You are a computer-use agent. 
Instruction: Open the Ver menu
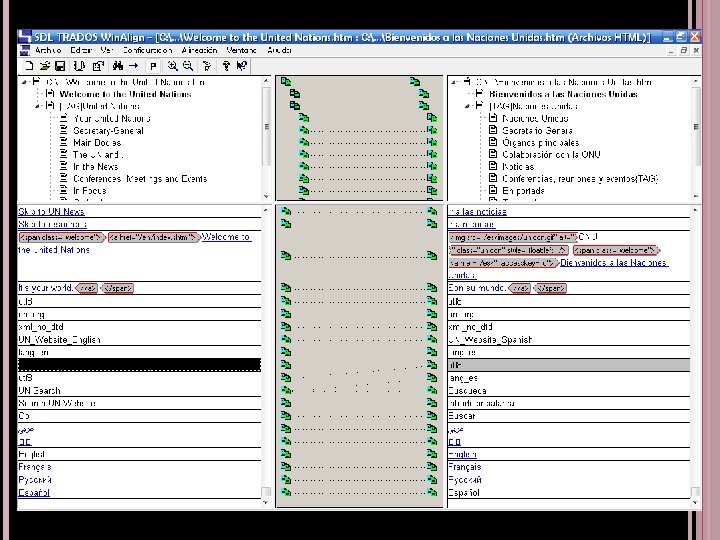pyautogui.click(x=107, y=50)
